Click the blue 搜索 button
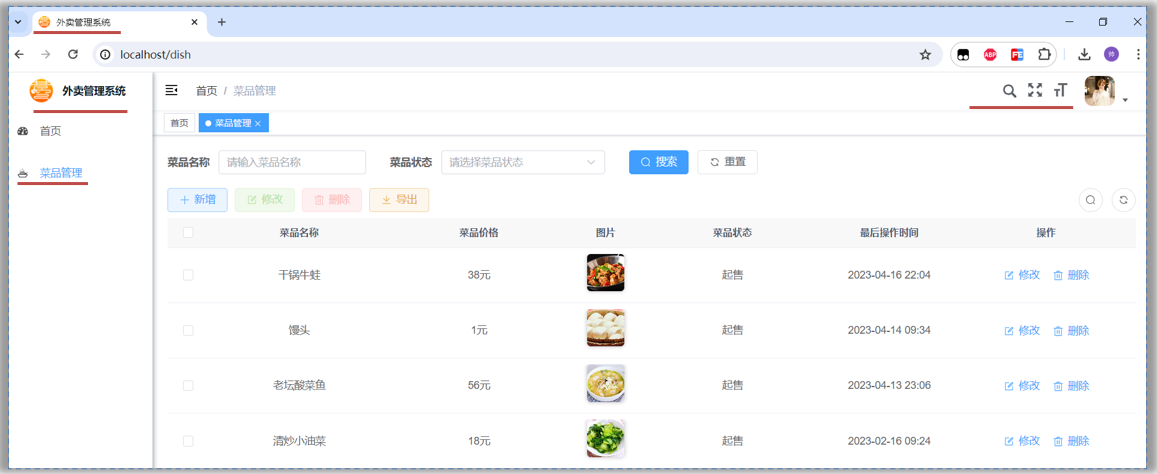Screen dimensions: 1157x474 658,162
